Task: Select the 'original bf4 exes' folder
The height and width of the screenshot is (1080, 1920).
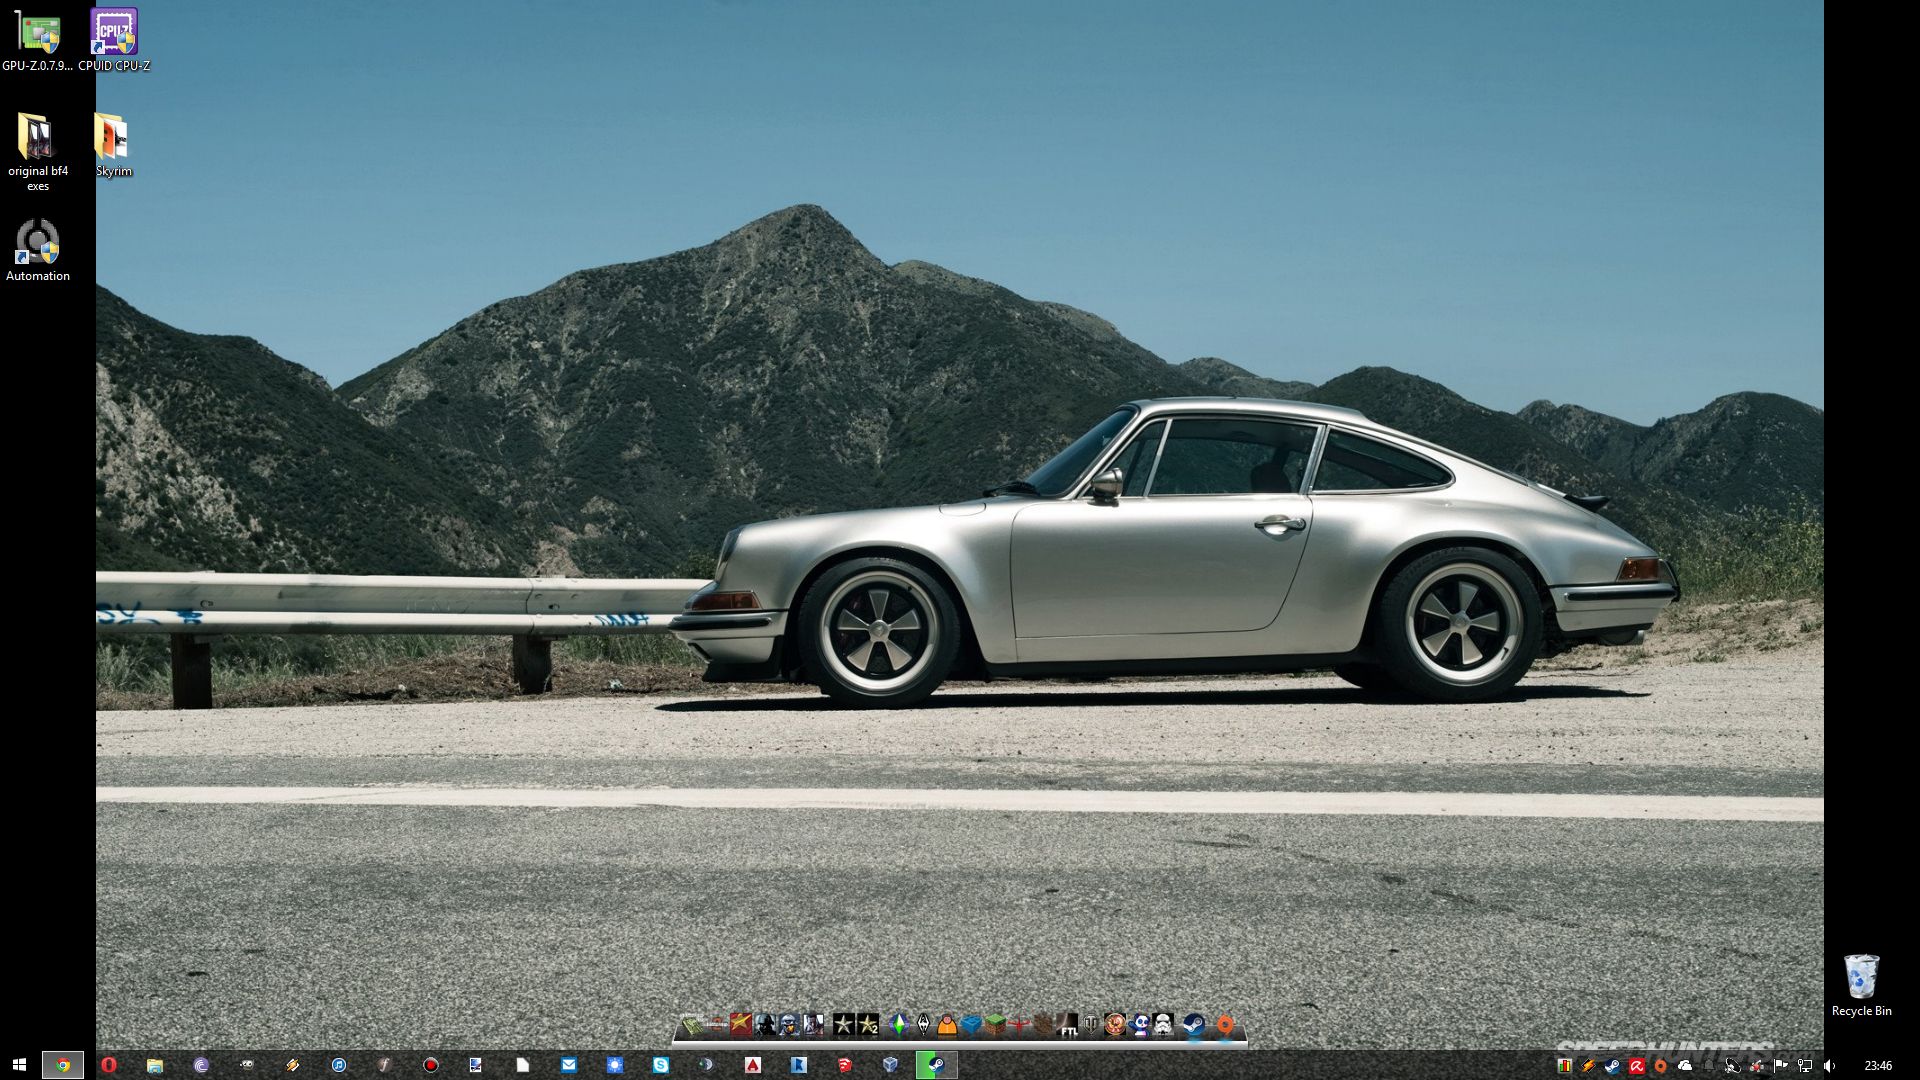Action: (x=38, y=152)
